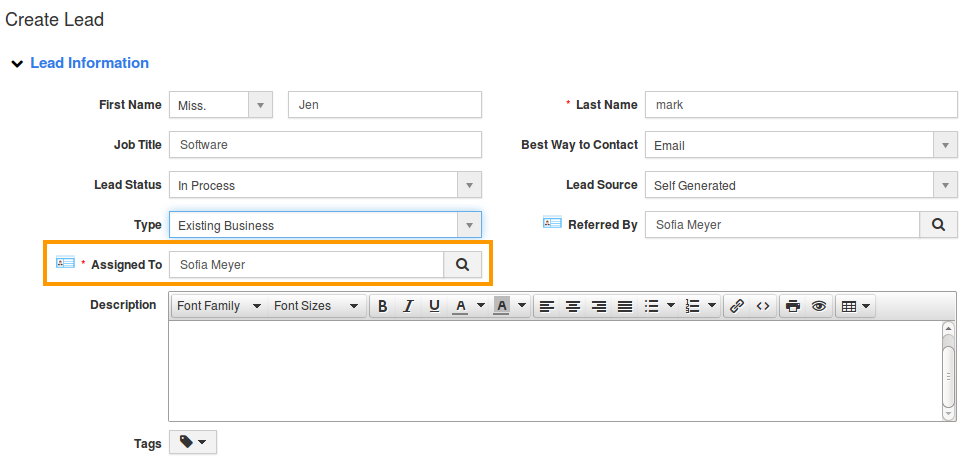The width and height of the screenshot is (980, 463).
Task: Click inside the Description text area
Action: point(555,370)
